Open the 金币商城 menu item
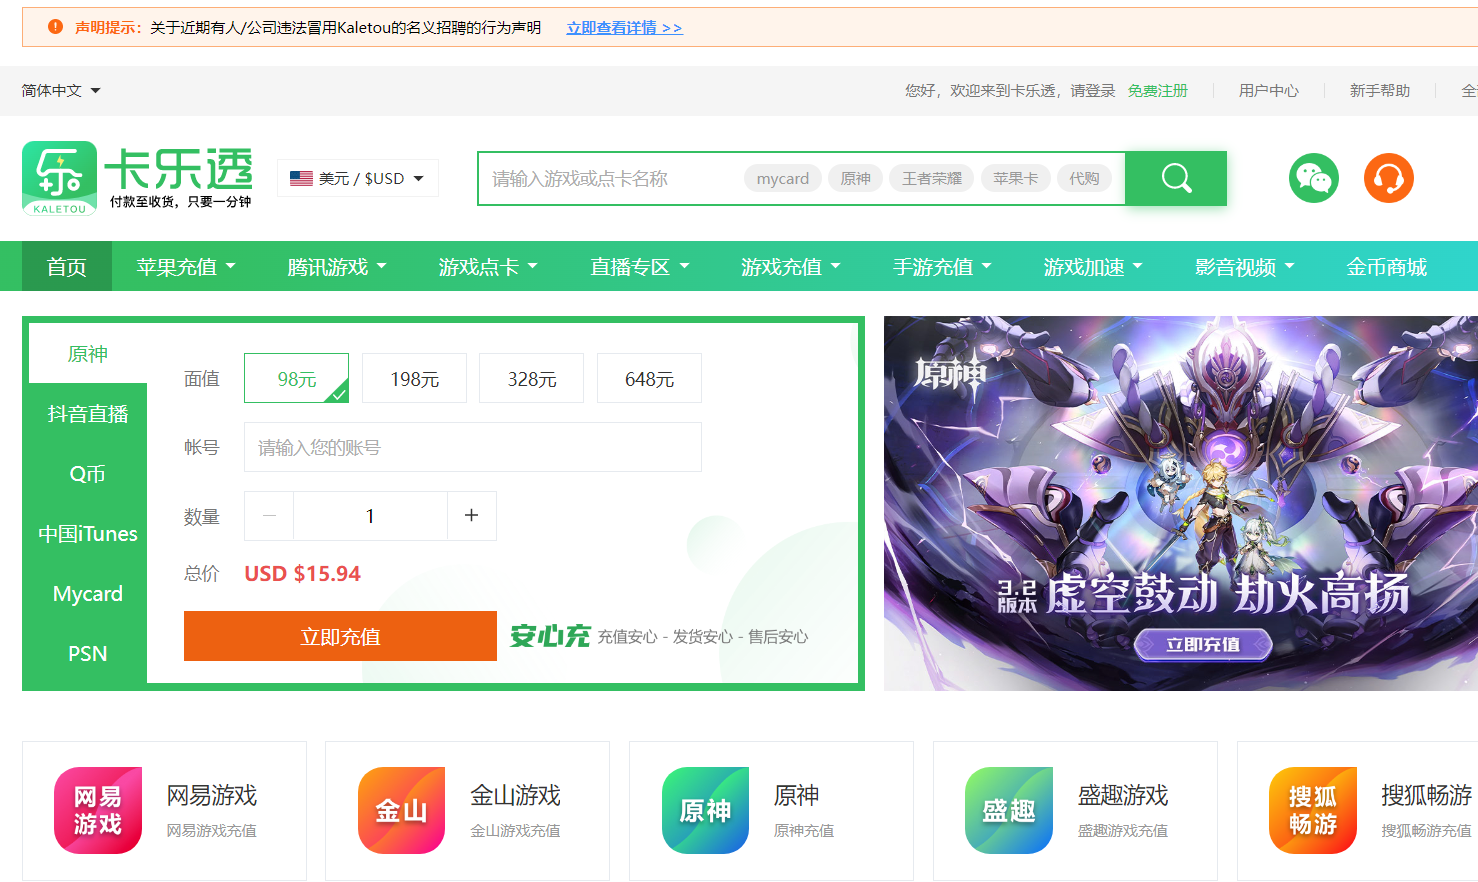The image size is (1478, 882). pos(1386,267)
